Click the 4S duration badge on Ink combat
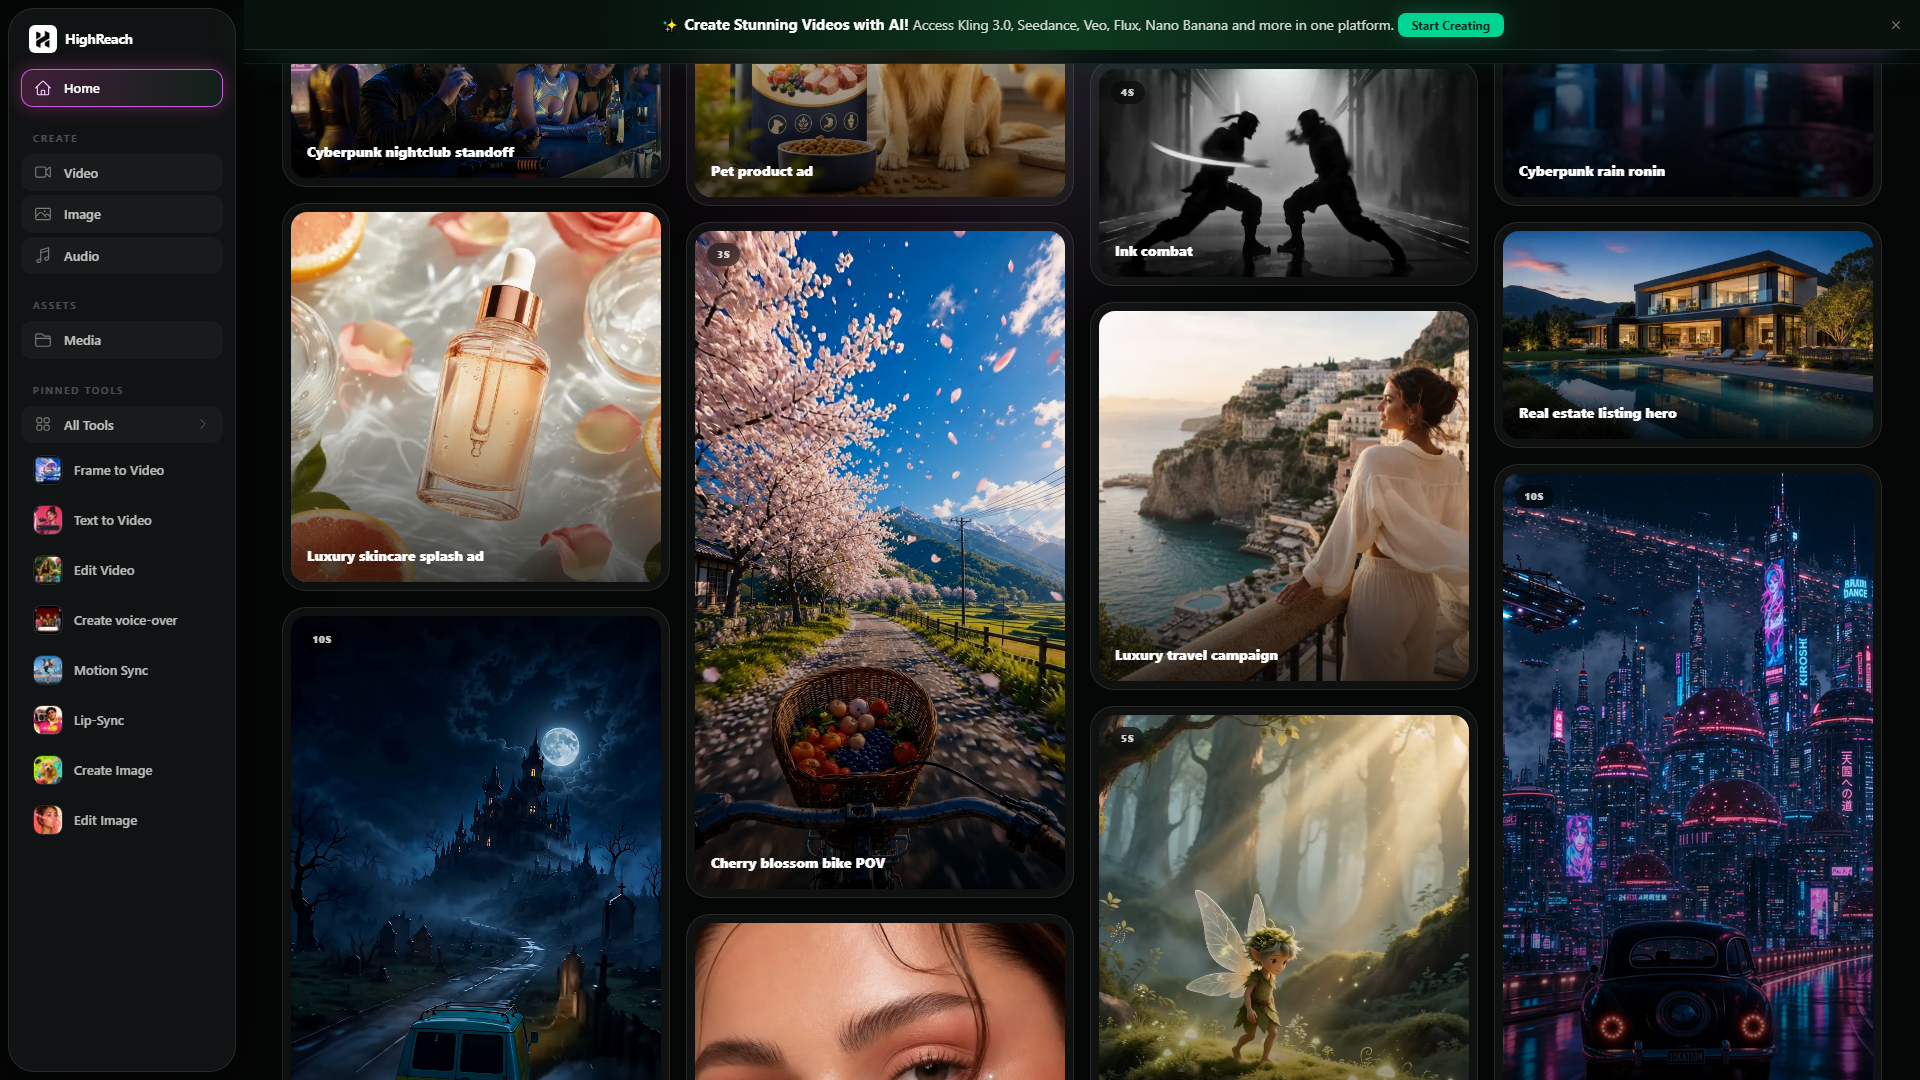 click(1127, 92)
